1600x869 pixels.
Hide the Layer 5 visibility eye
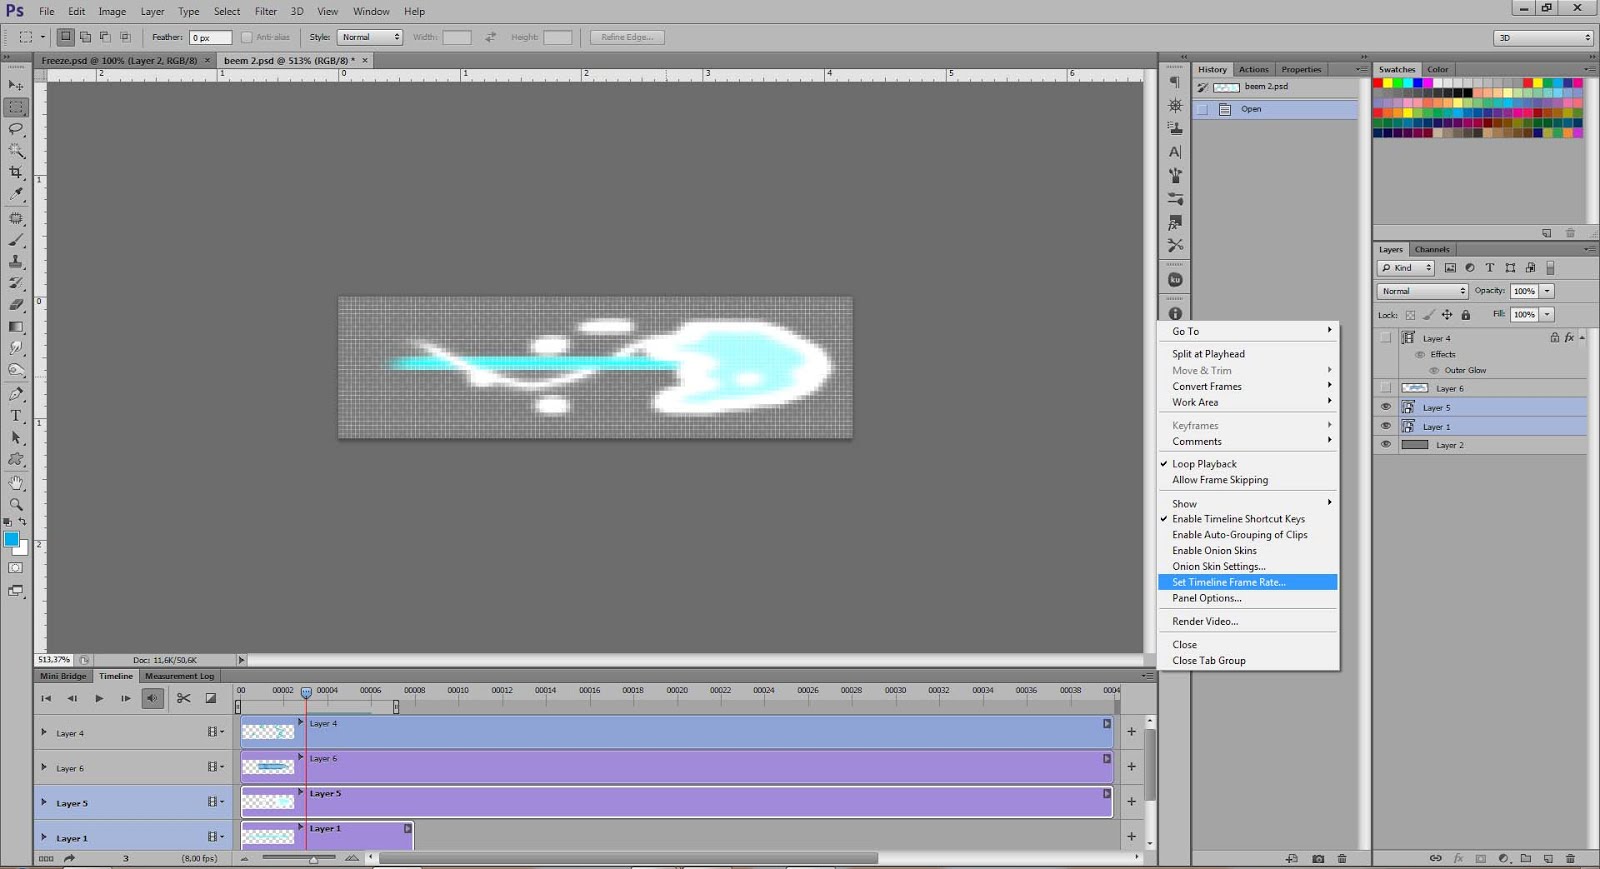[x=1385, y=407]
